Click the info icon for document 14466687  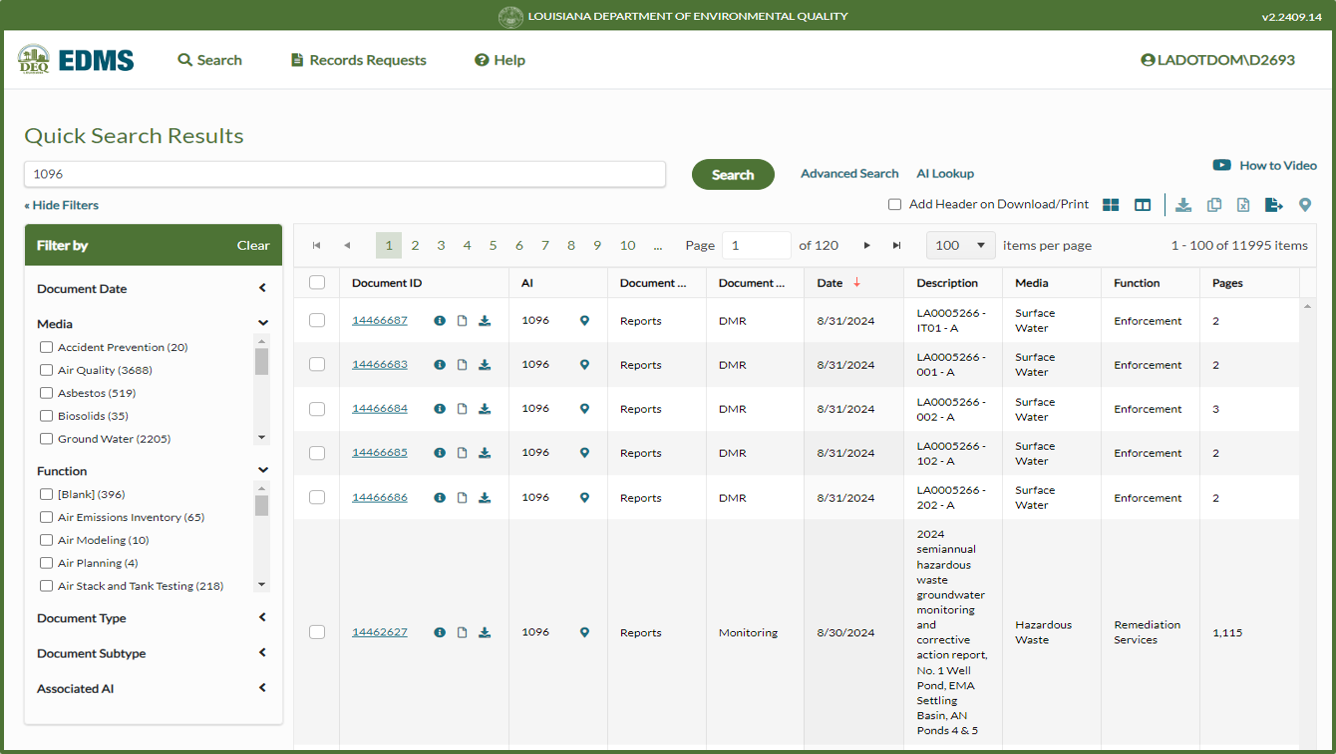[x=439, y=320]
